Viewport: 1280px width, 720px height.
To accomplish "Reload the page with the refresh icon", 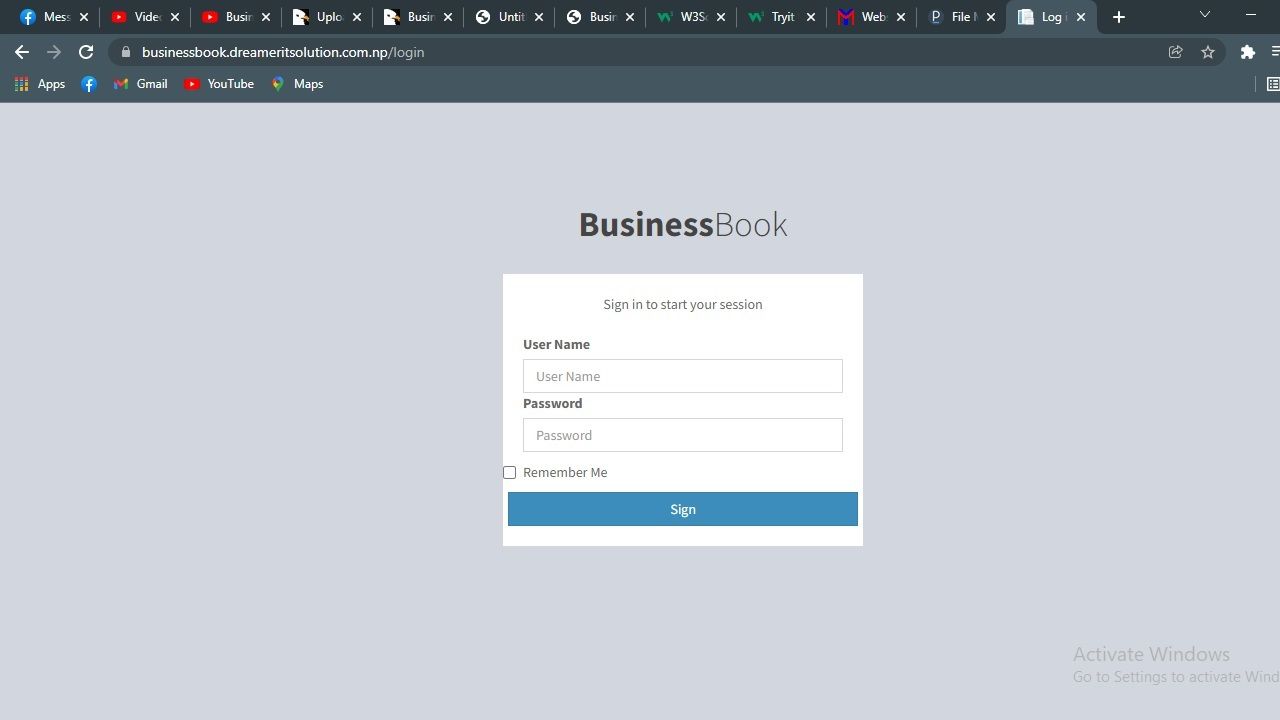I will (x=86, y=52).
